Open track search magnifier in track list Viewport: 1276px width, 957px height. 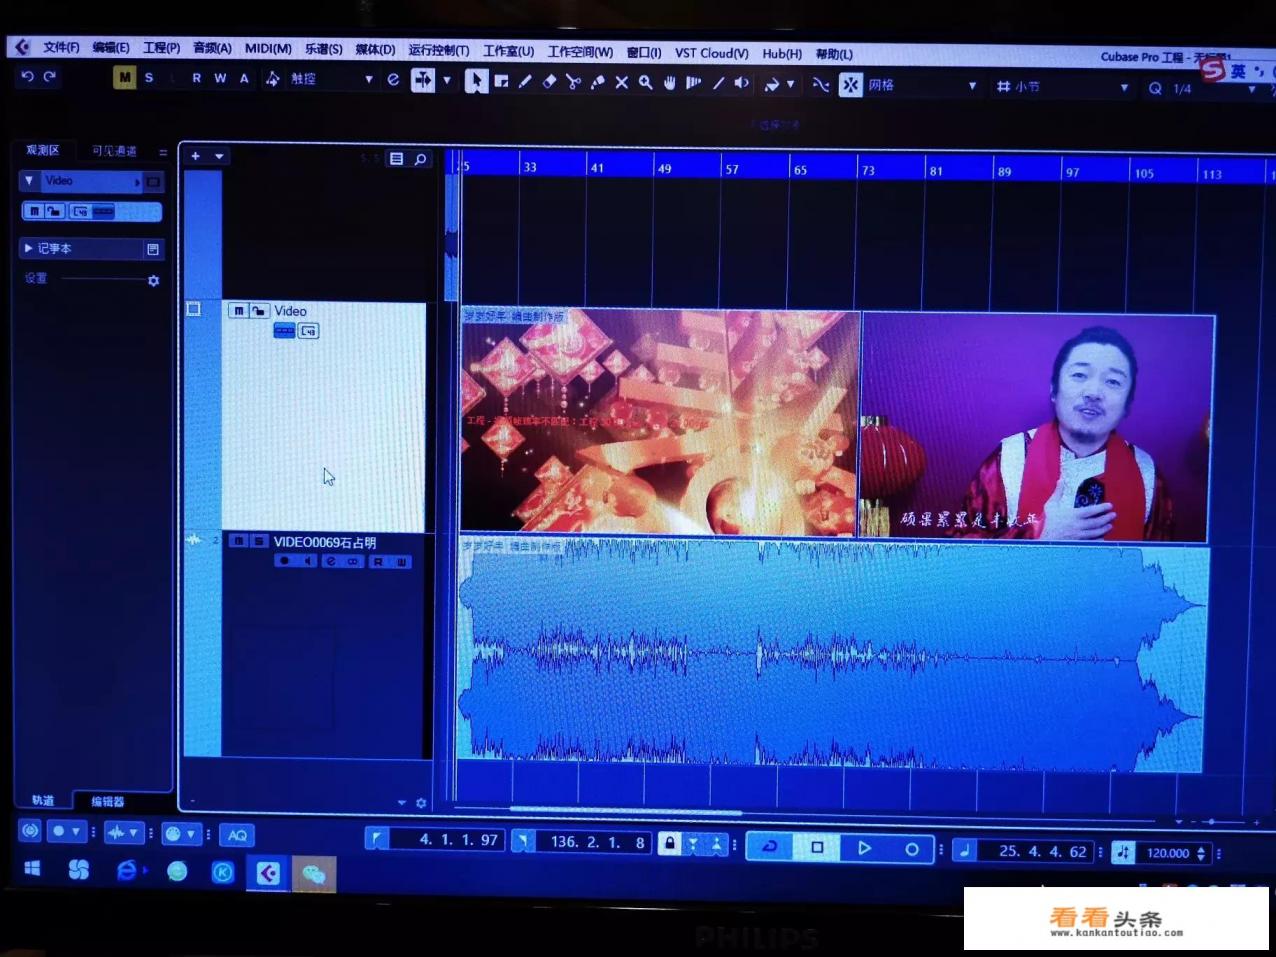tap(421, 159)
